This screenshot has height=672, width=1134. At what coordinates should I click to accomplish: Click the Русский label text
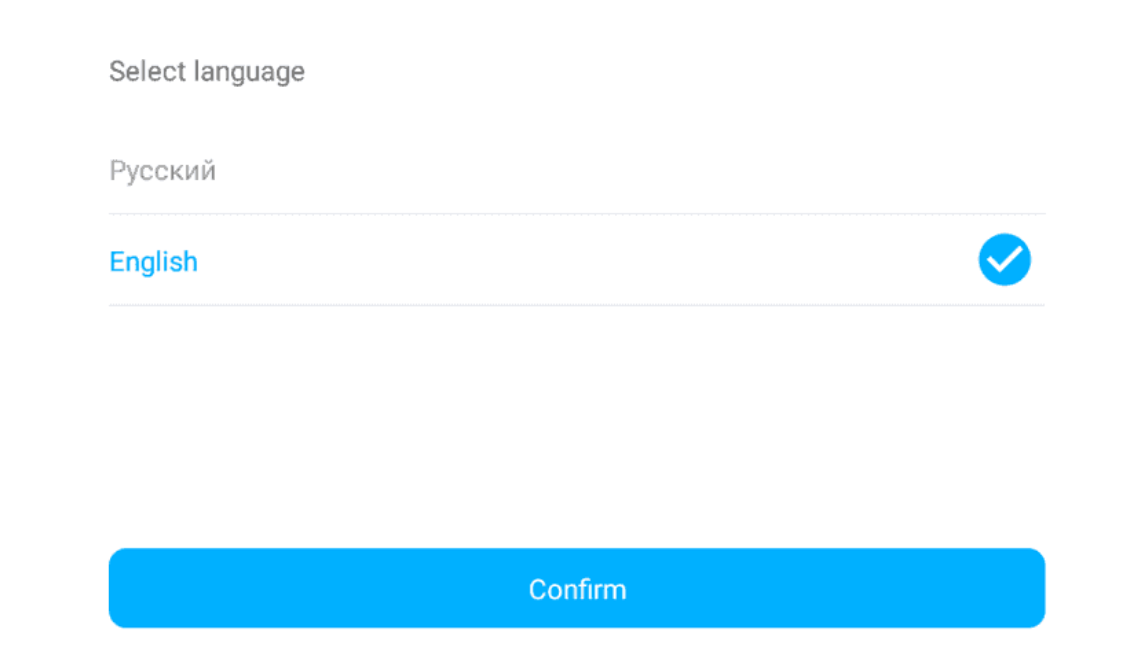163,171
